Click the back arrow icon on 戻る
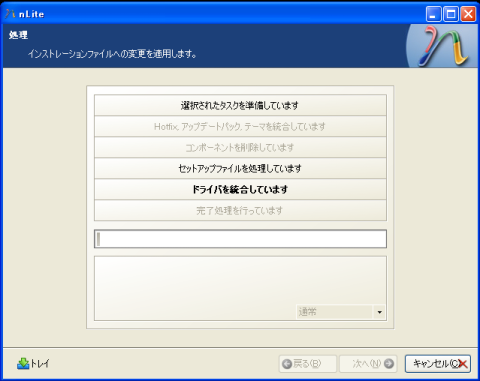The width and height of the screenshot is (480, 381). pyautogui.click(x=287, y=364)
